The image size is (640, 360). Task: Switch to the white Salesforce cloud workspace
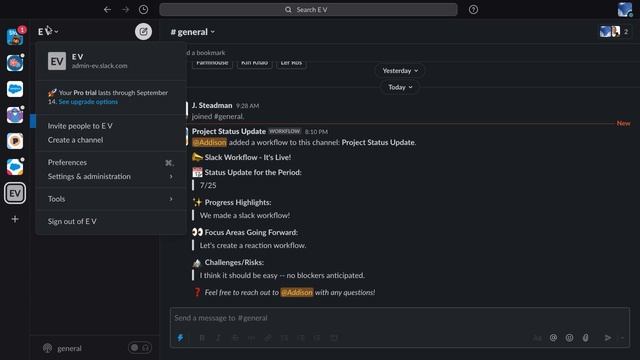tap(15, 89)
